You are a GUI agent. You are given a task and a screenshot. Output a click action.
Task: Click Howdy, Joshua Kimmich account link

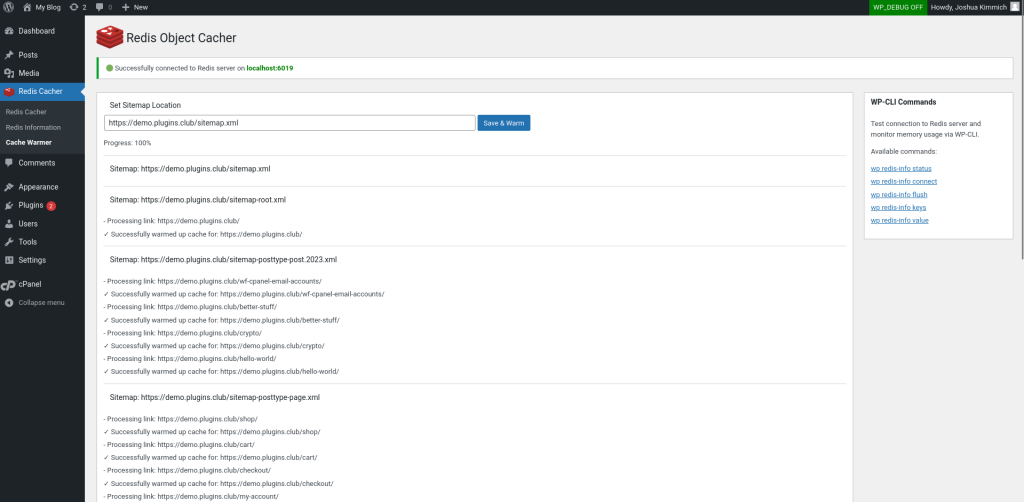[968, 7]
